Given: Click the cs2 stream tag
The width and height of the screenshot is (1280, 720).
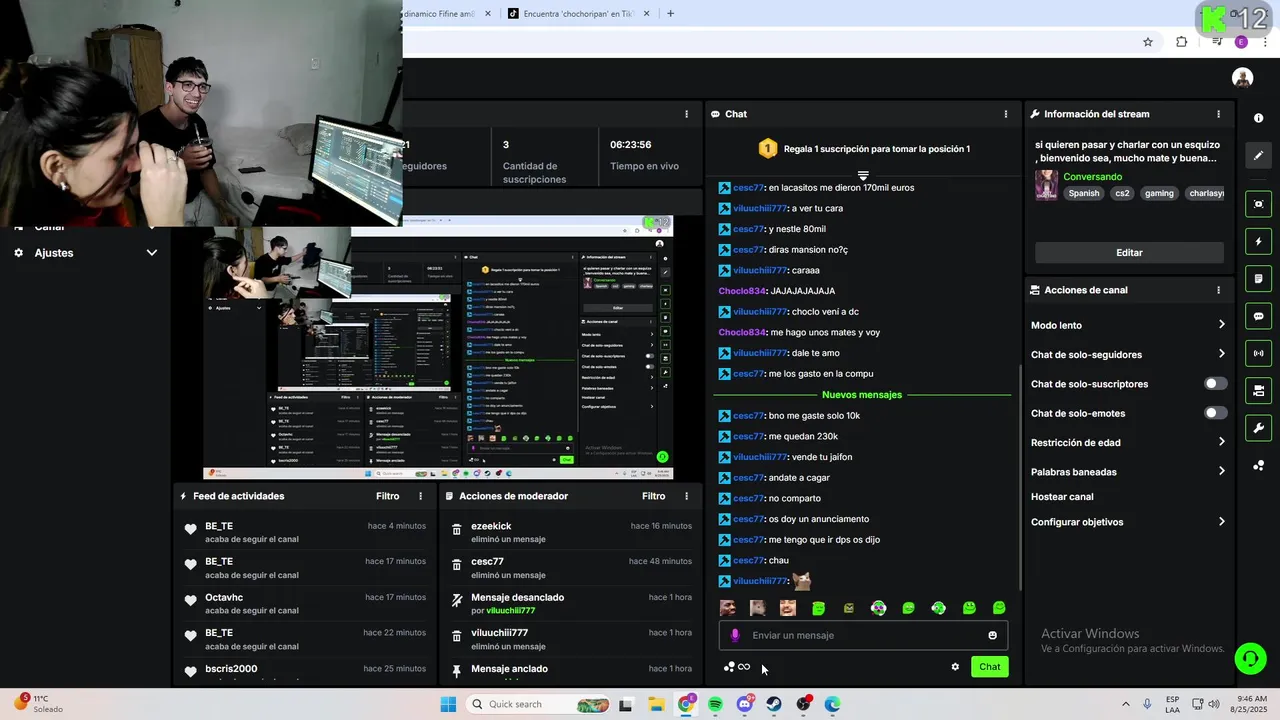Looking at the screenshot, I should pos(1123,193).
